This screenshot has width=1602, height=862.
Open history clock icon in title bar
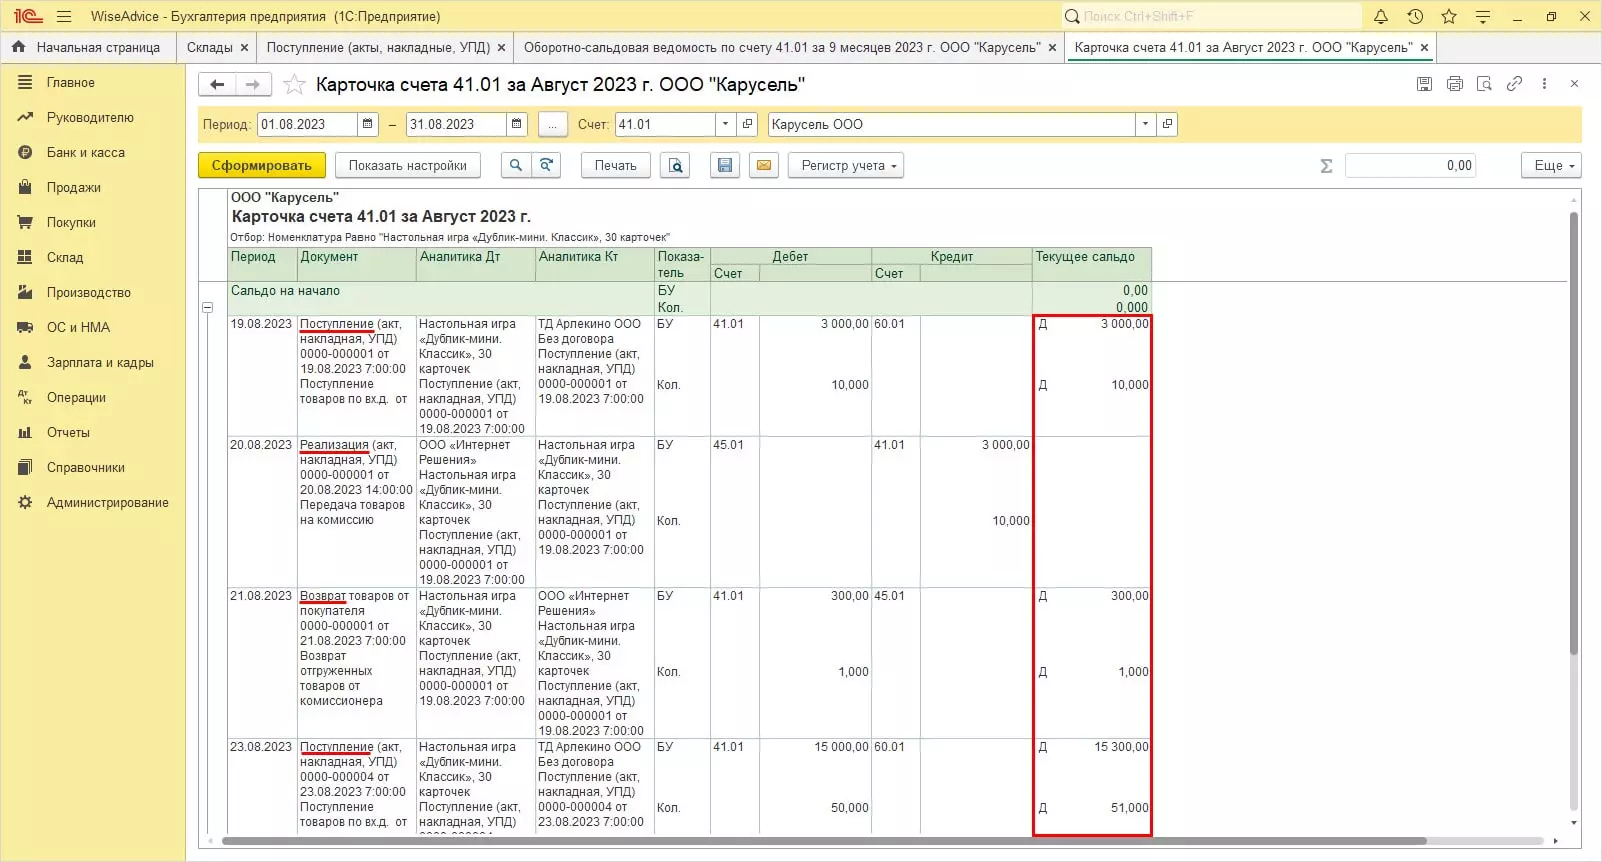coord(1415,16)
